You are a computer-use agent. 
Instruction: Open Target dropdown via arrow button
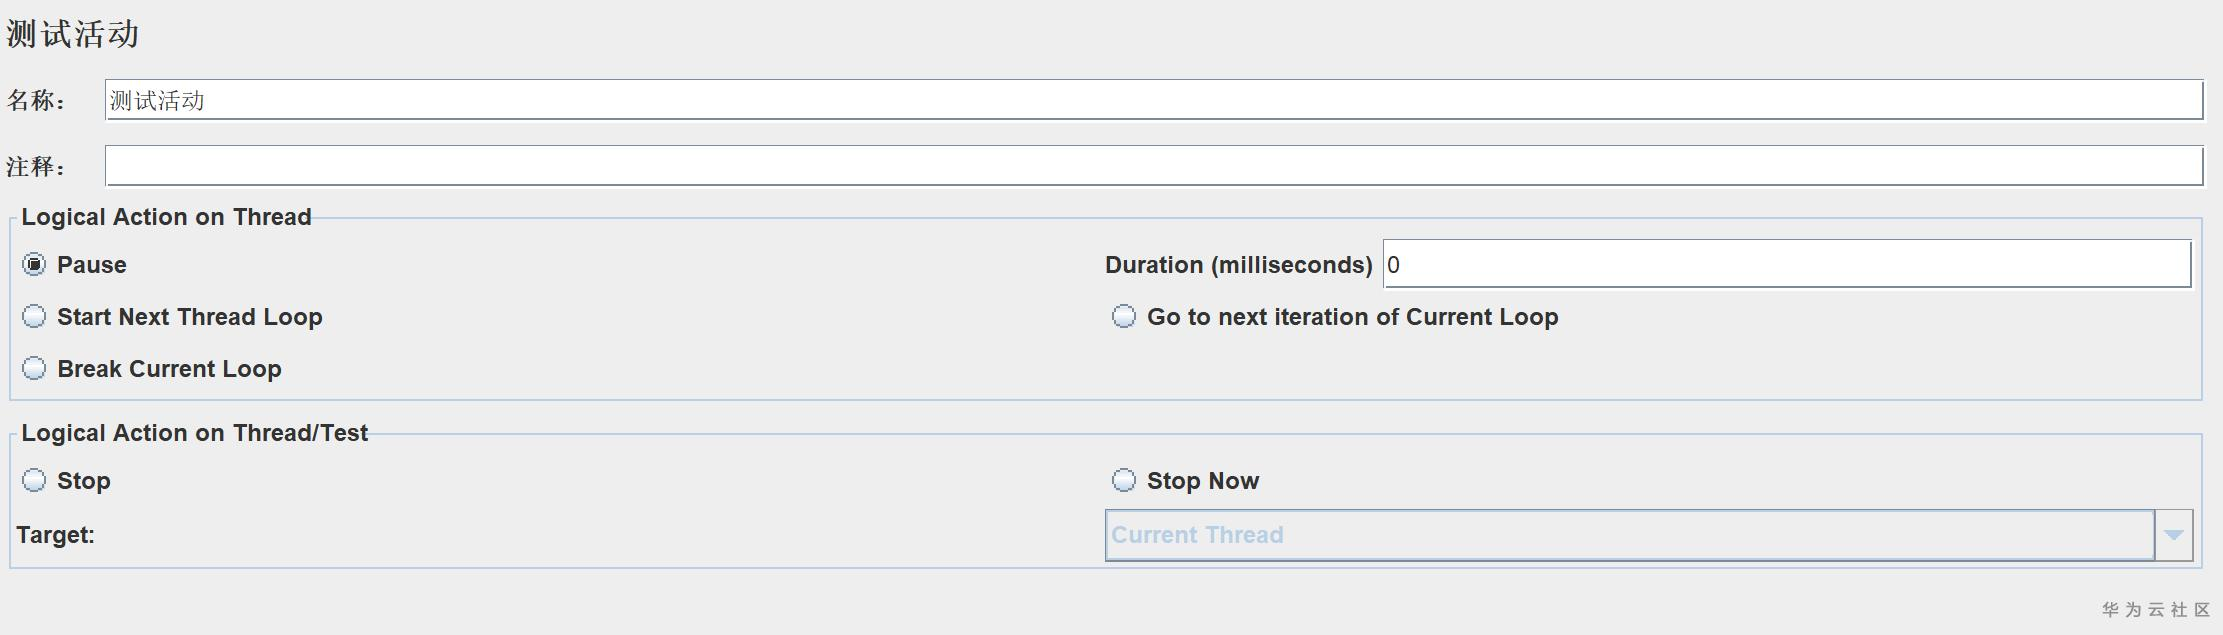click(2173, 535)
